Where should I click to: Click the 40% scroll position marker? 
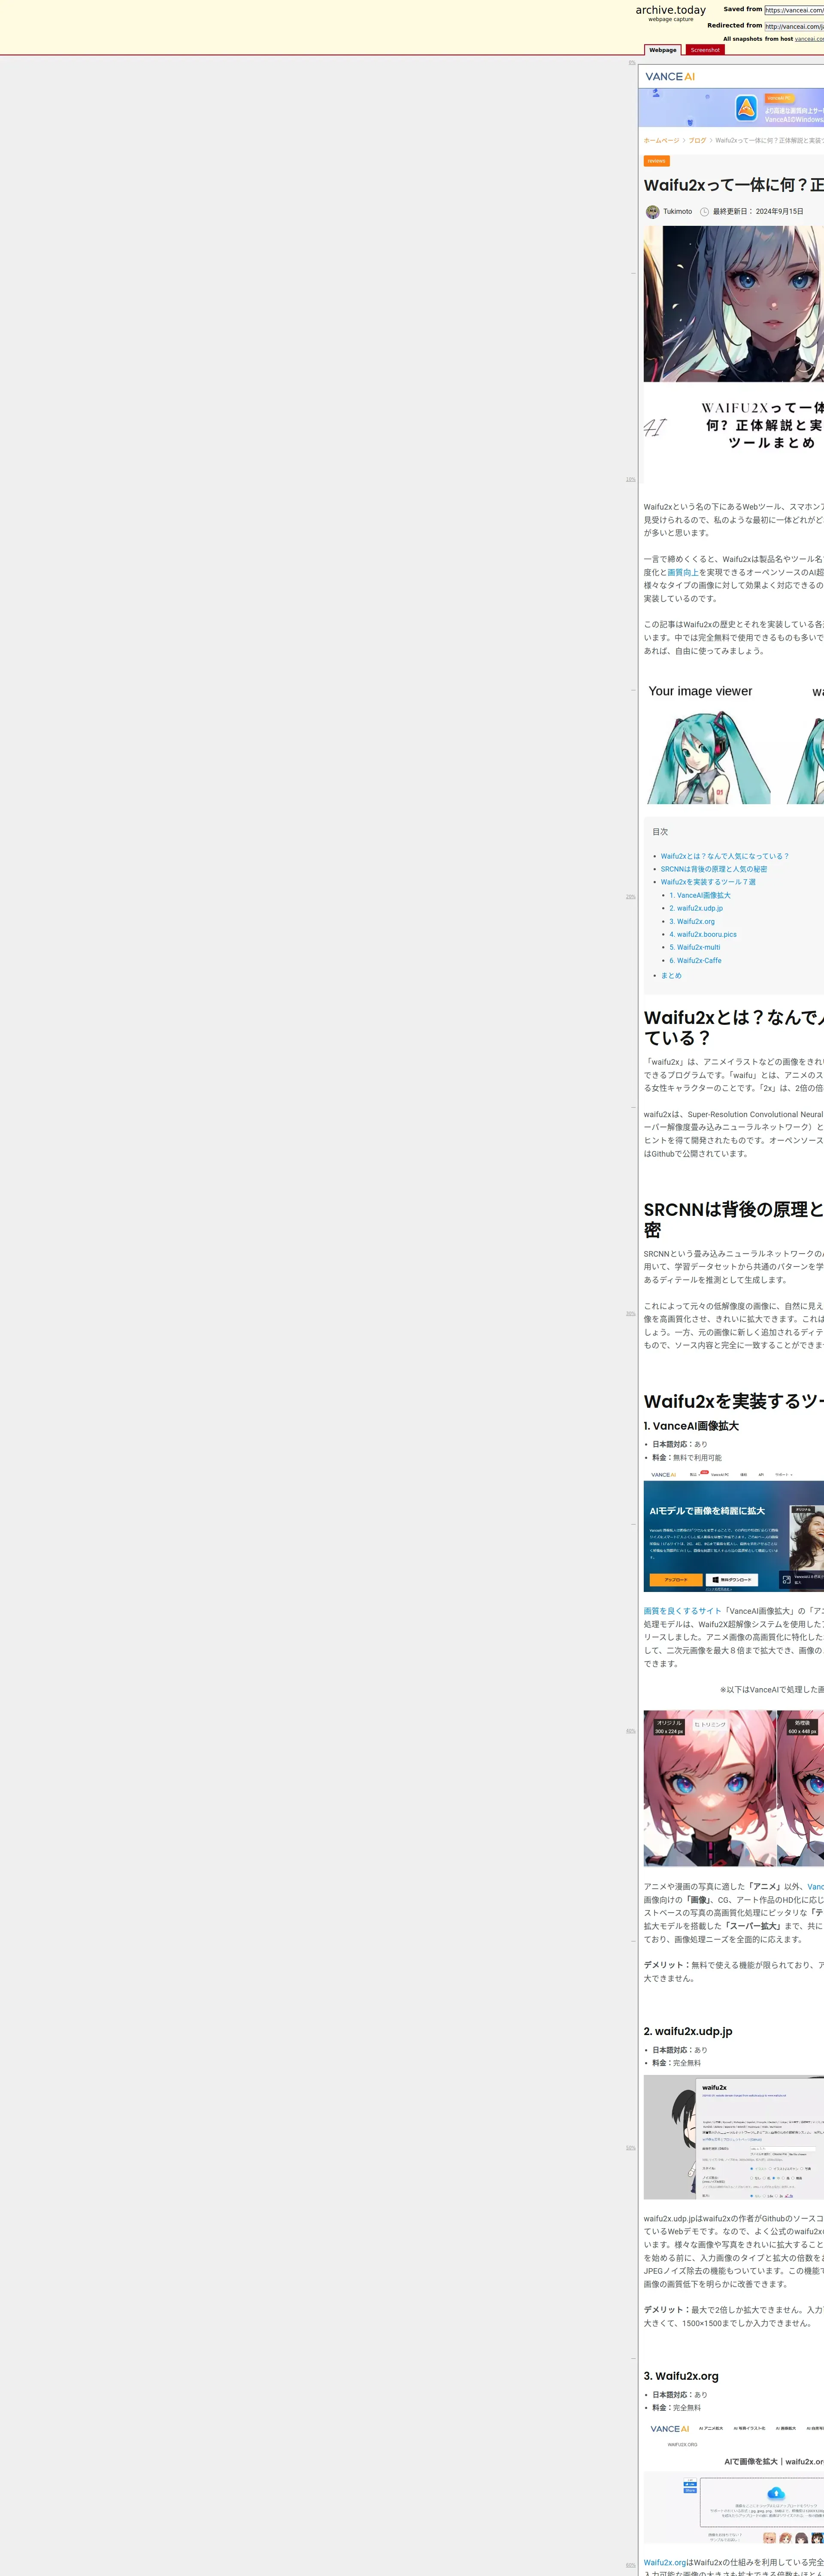pos(631,1730)
